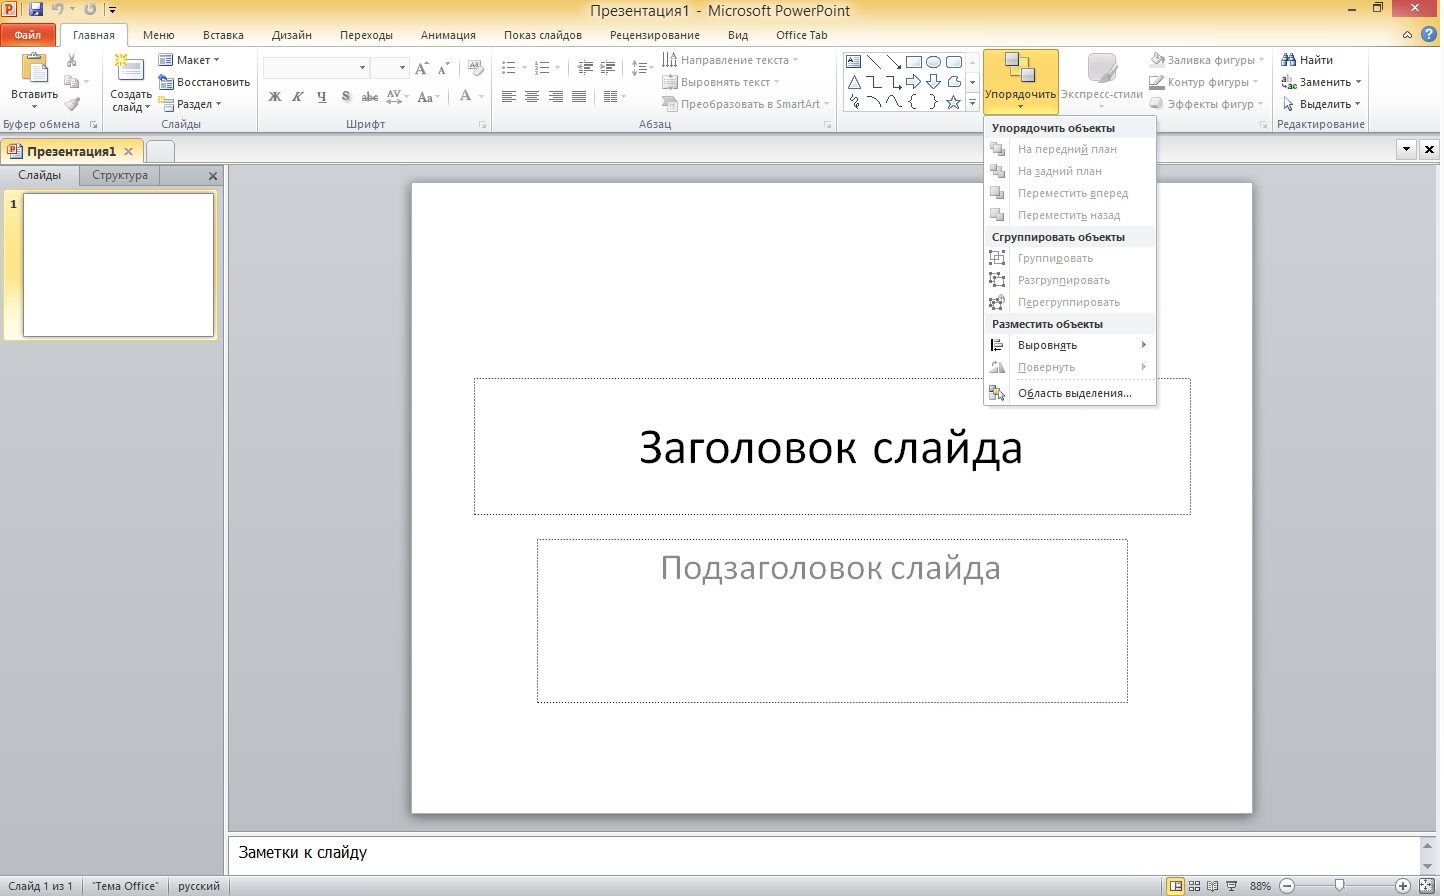The height and width of the screenshot is (896, 1444).
Task: Select the five-point star shape in gallery
Action: click(x=954, y=102)
